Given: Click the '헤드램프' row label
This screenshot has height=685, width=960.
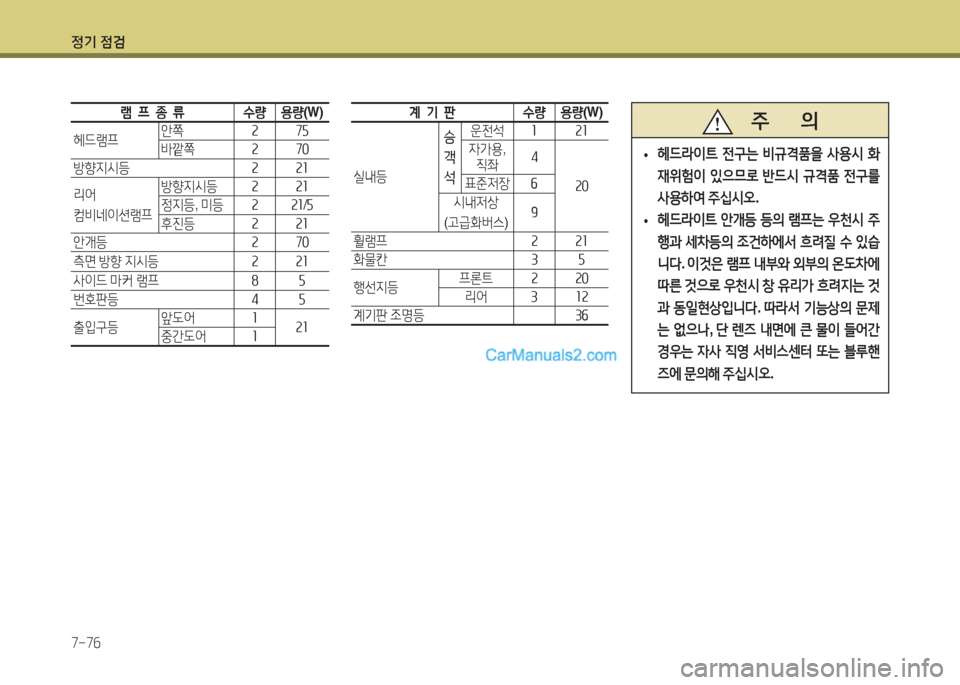Looking at the screenshot, I should pos(96,140).
